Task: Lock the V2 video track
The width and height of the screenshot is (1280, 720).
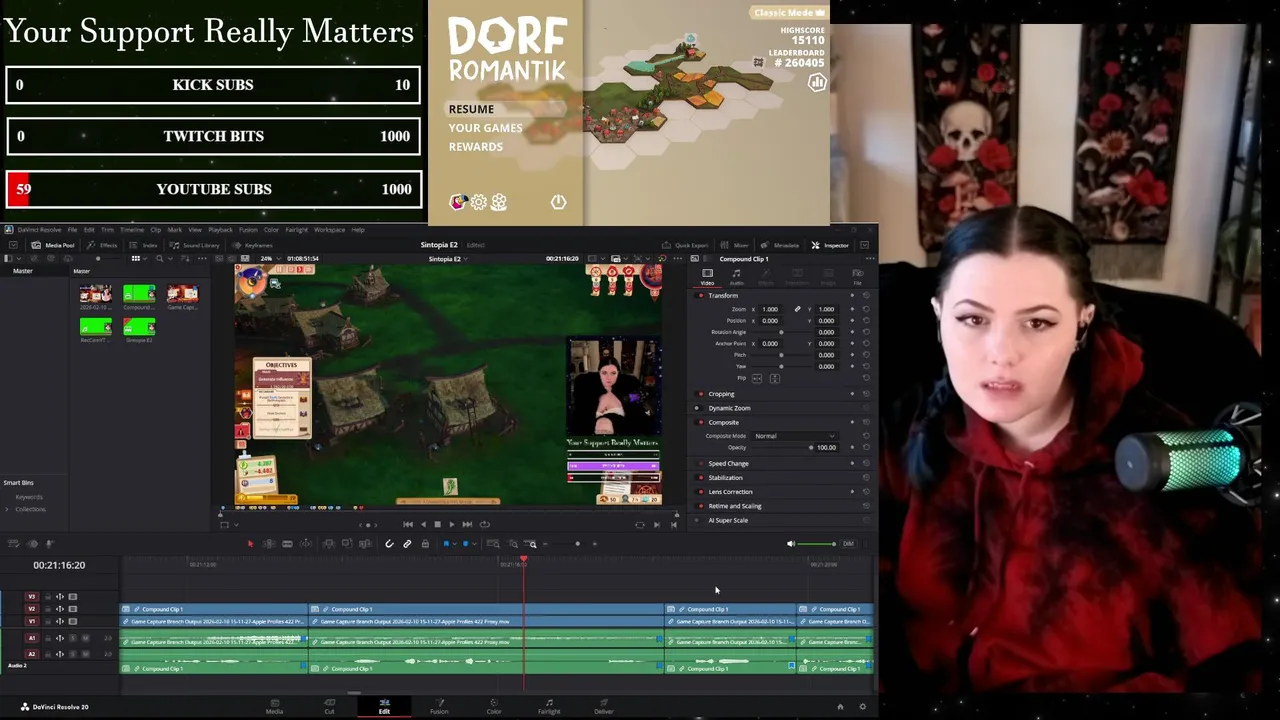Action: tap(49, 609)
